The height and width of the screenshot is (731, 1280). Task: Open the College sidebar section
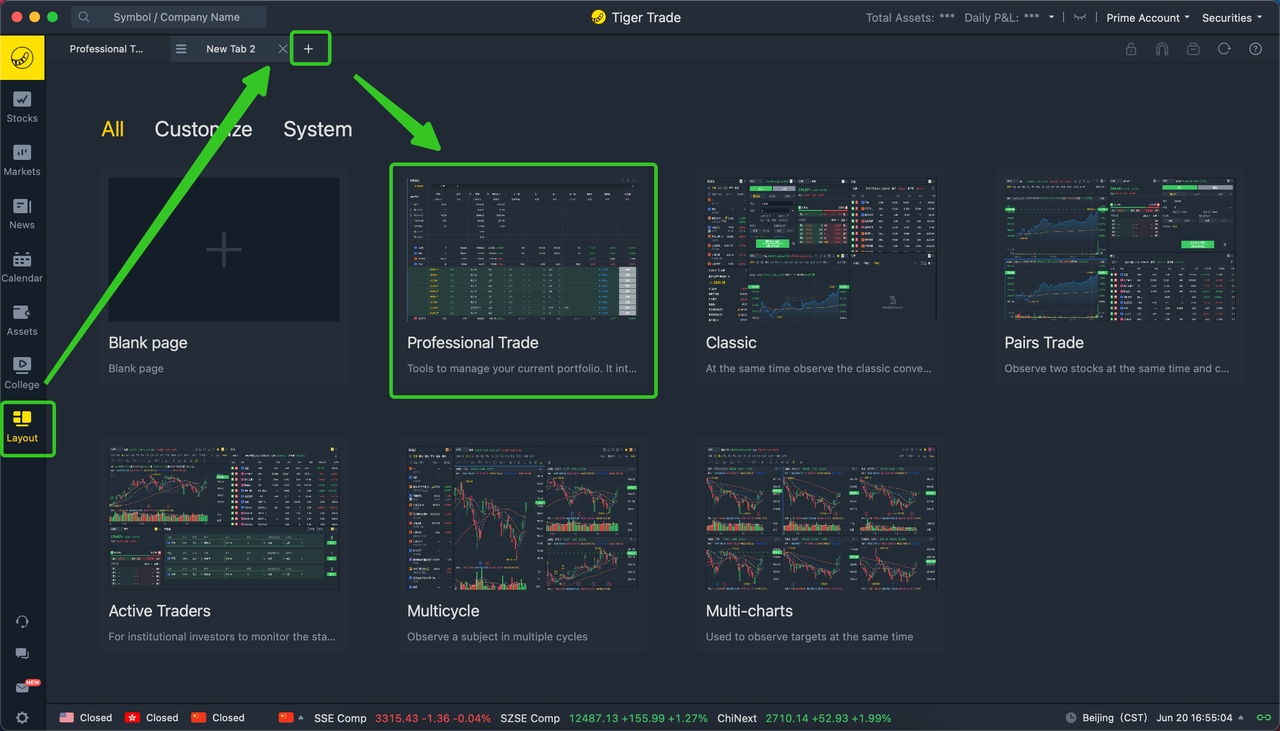coord(22,373)
